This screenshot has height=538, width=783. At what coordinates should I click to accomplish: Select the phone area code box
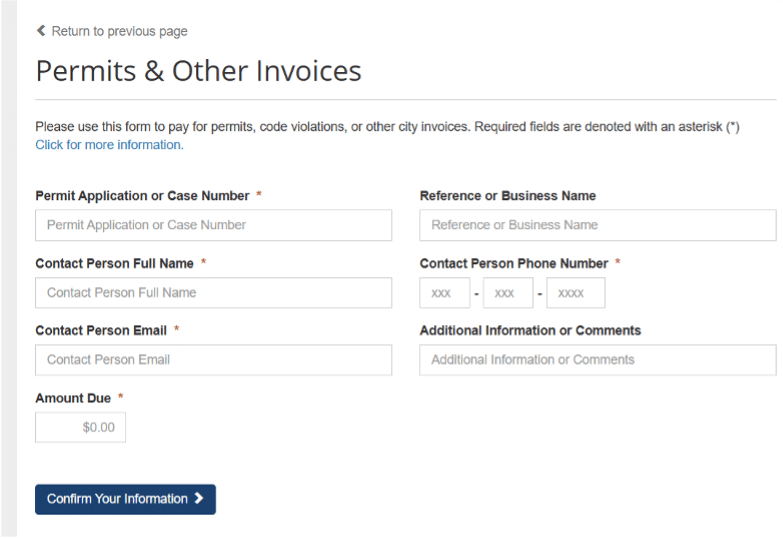(444, 293)
